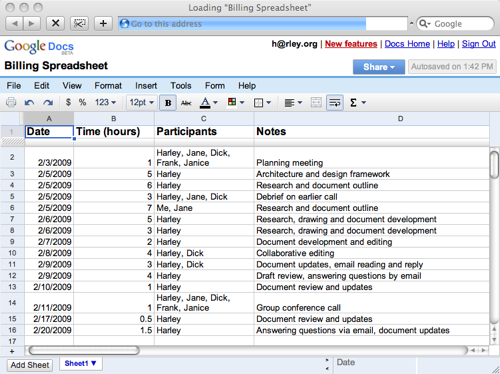The width and height of the screenshot is (500, 374).
Task: Stop page loading with the X button
Action: 55,24
